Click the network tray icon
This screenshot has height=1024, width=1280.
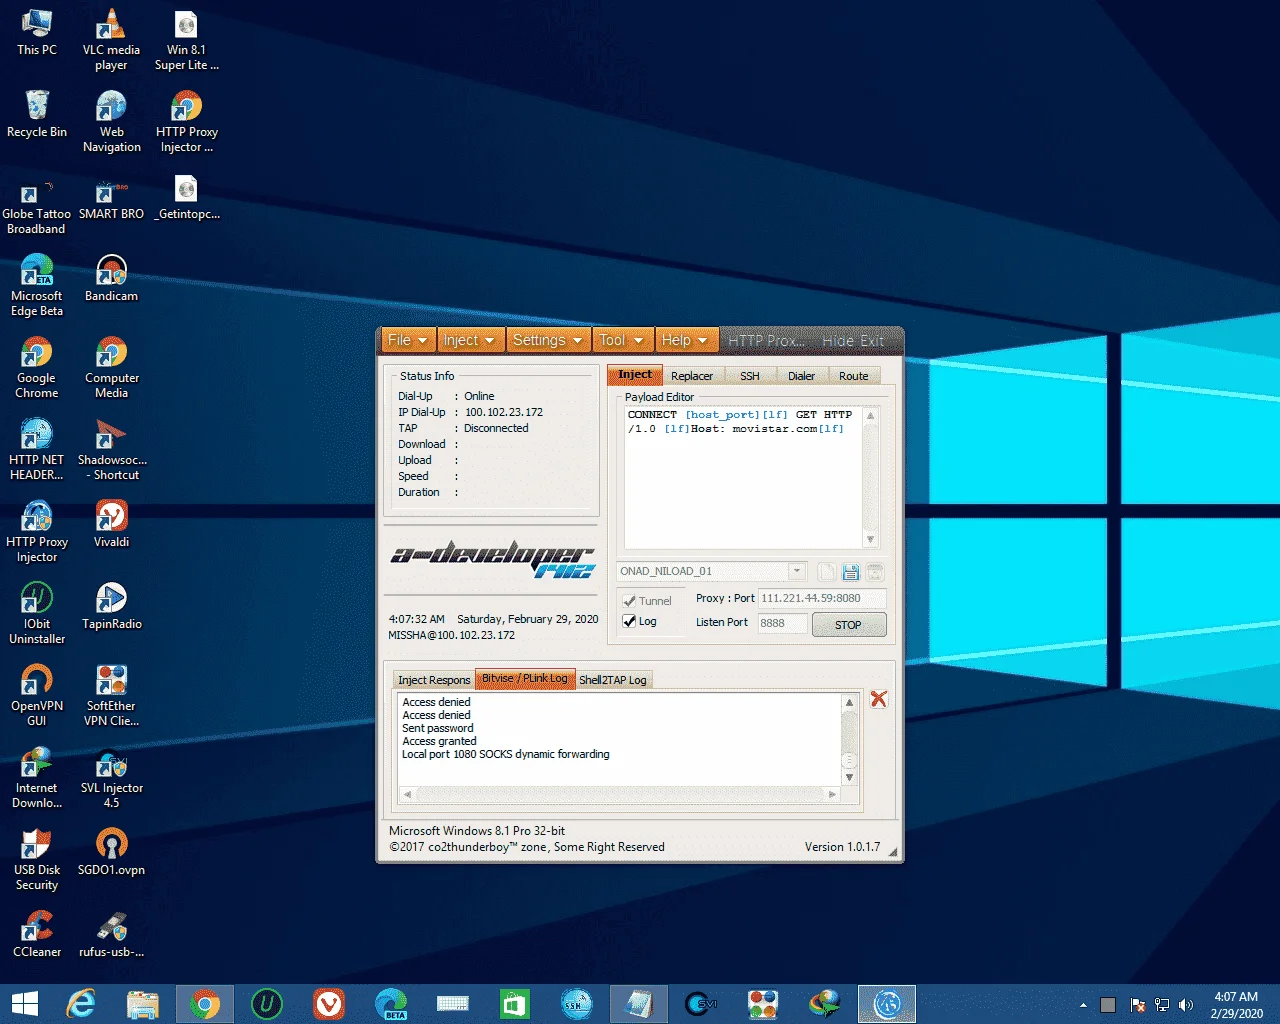1162,1005
